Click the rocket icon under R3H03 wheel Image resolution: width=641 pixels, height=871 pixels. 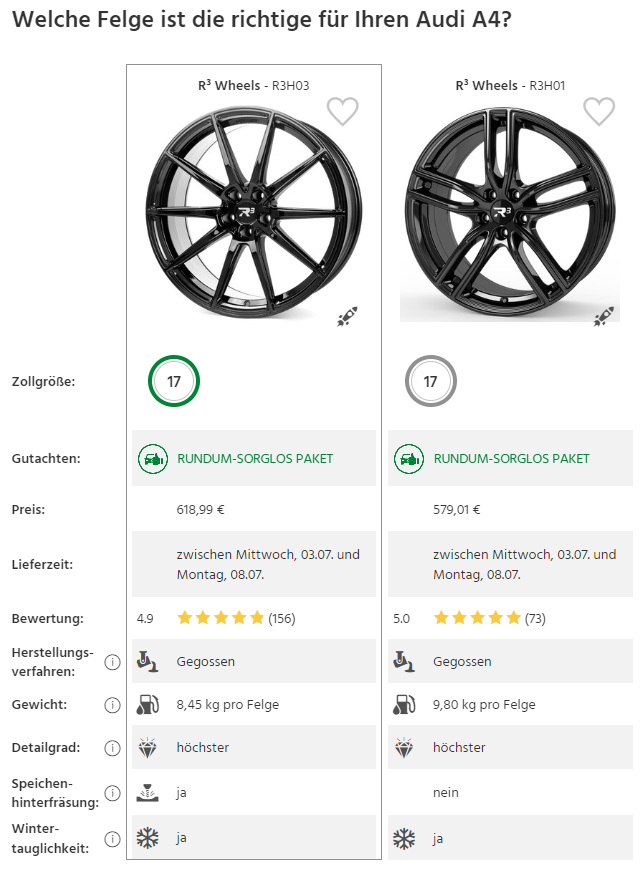[x=347, y=317]
